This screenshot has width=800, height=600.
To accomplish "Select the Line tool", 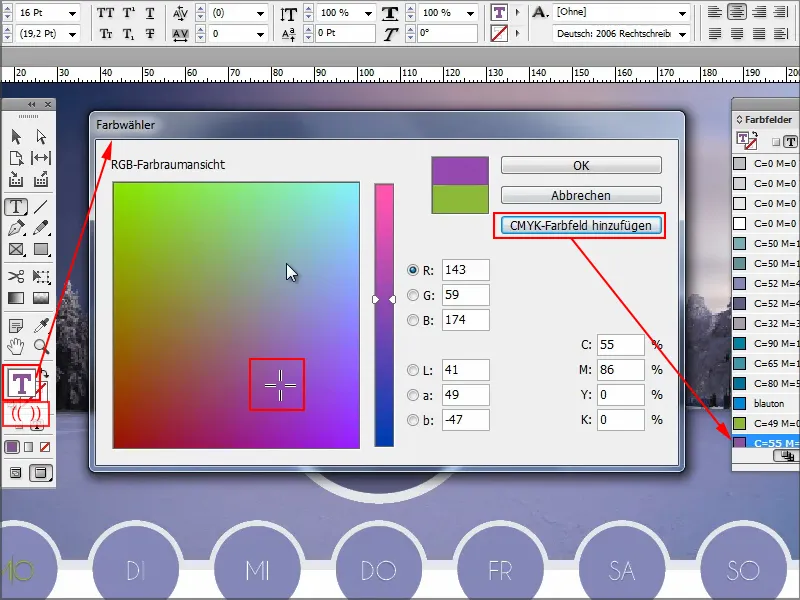I will pos(41,207).
